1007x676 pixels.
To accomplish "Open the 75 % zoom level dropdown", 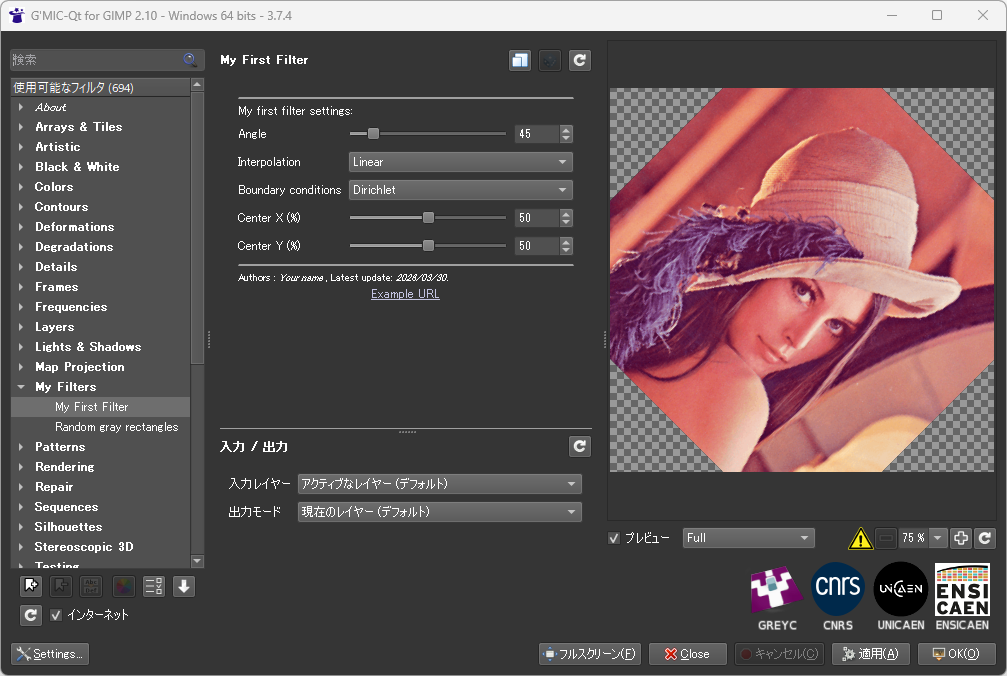I will pos(938,538).
